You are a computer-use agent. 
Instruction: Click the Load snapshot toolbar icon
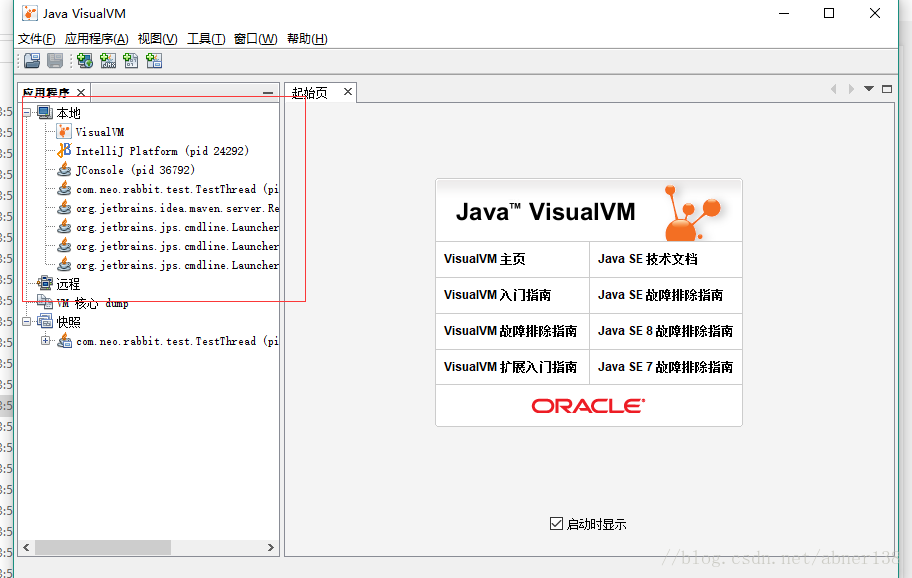(x=32, y=60)
